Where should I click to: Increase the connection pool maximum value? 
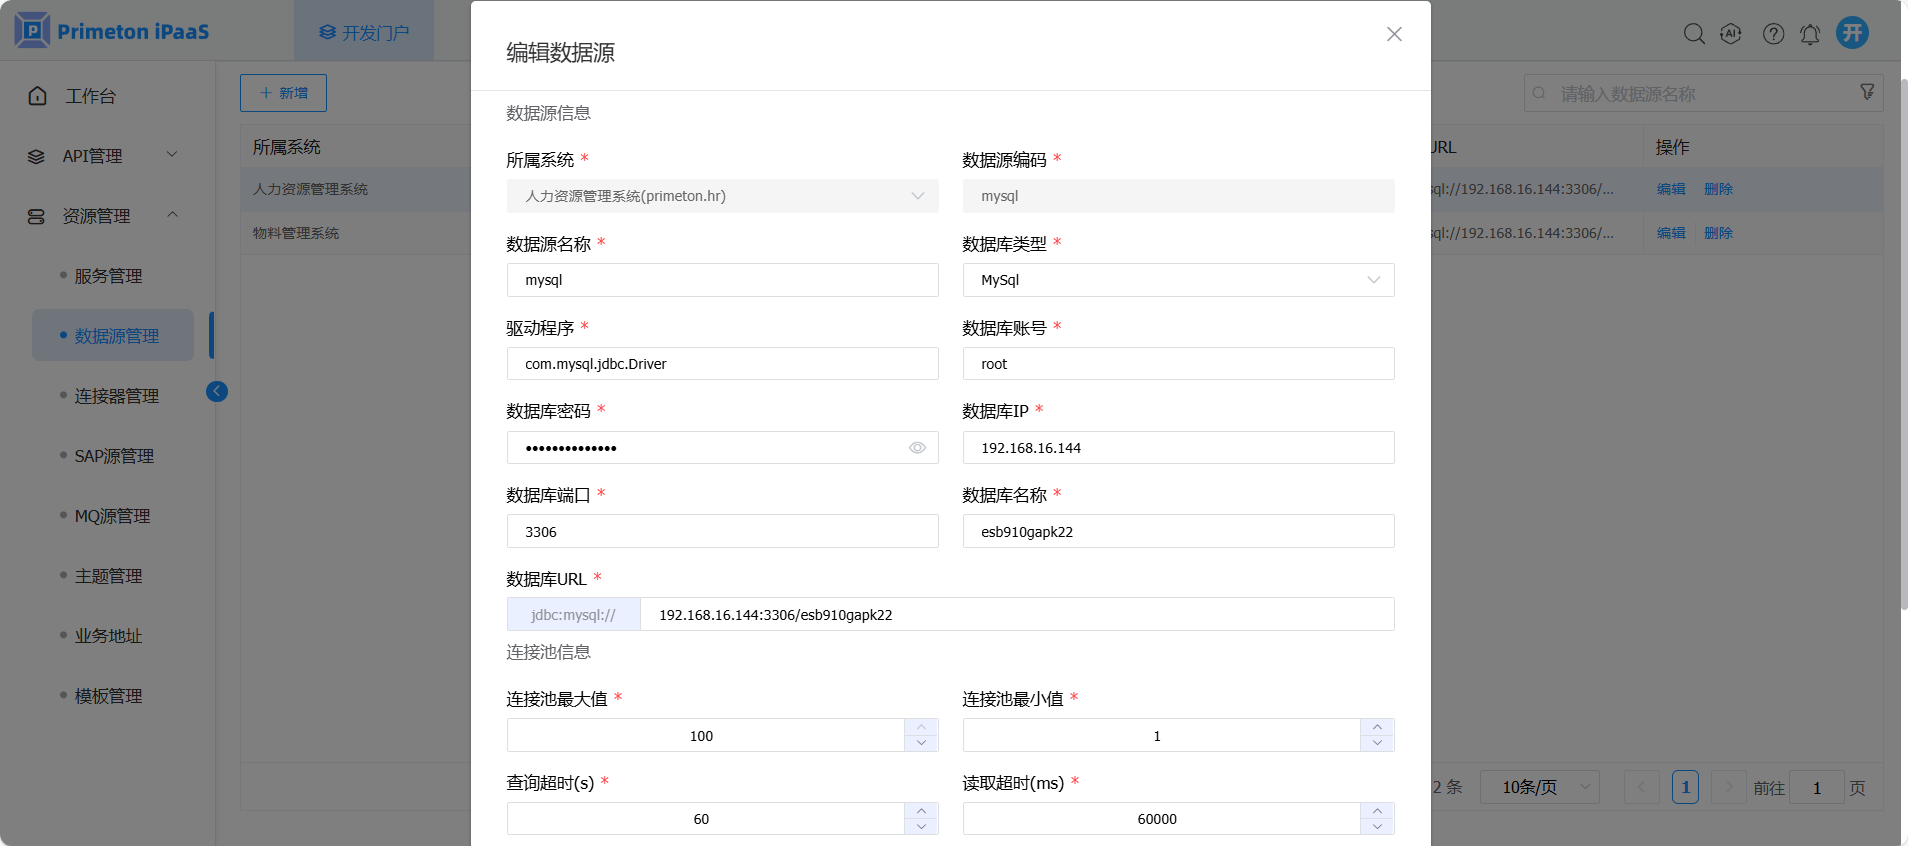pos(921,727)
